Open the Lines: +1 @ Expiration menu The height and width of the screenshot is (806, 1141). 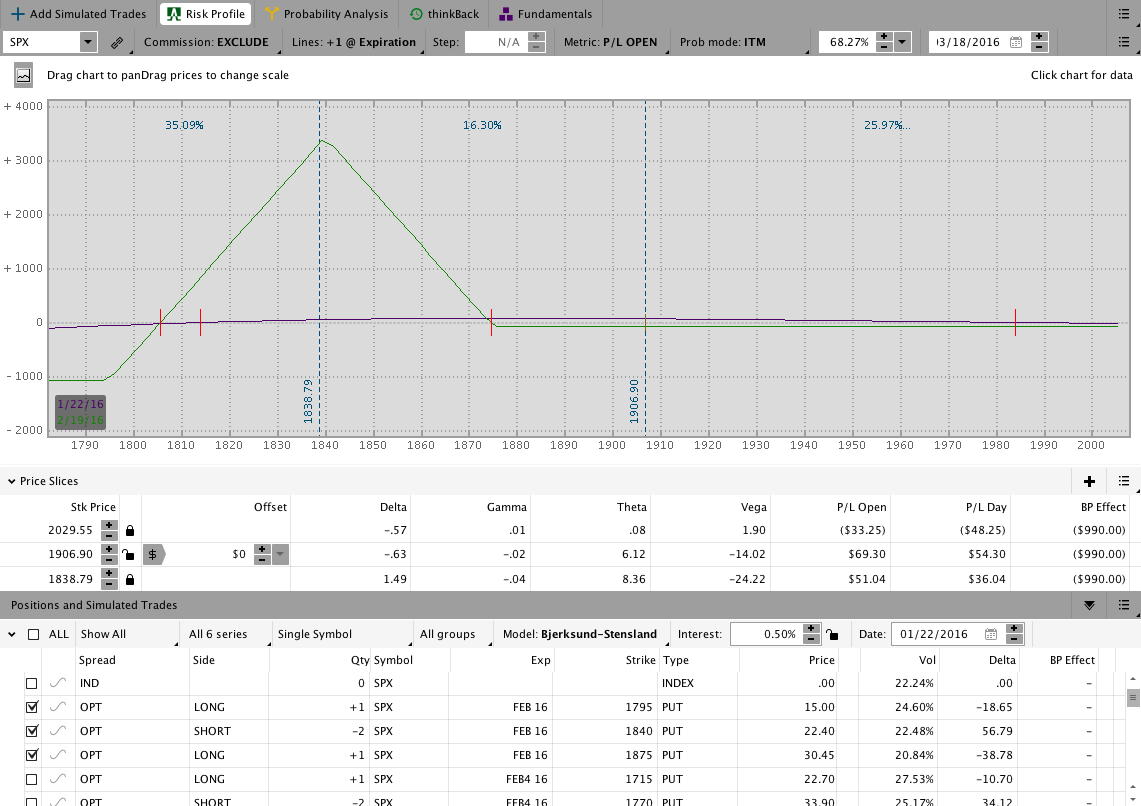354,42
